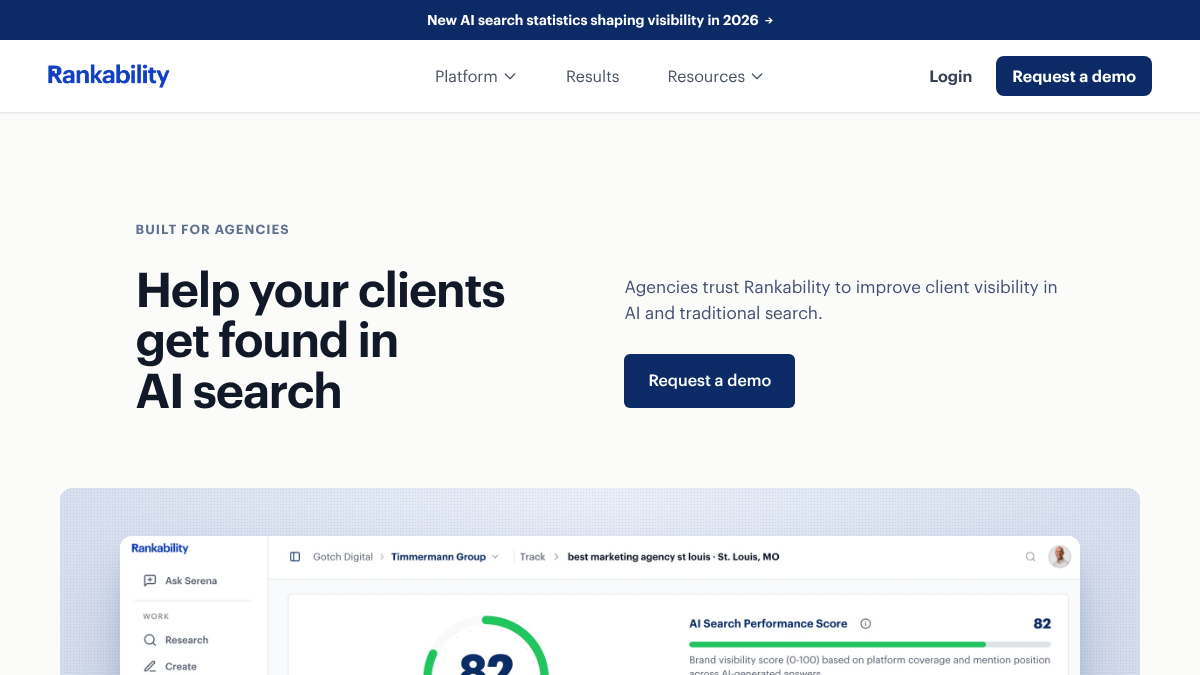
Task: Click Track in the dashboard breadcrumb
Action: 532,557
